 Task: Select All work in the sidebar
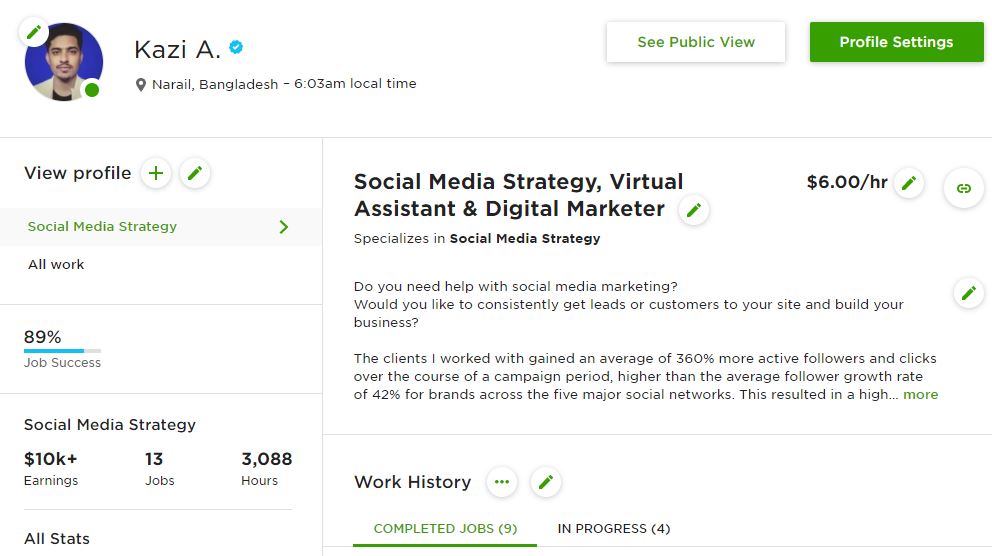(x=56, y=264)
